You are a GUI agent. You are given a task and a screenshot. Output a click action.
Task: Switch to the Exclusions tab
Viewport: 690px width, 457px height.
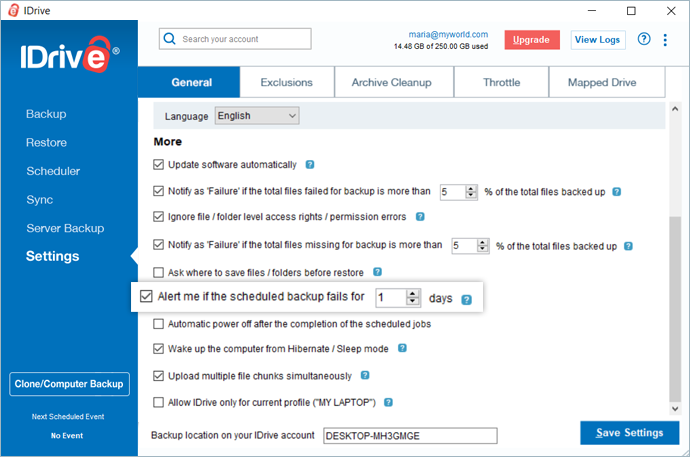pos(287,82)
